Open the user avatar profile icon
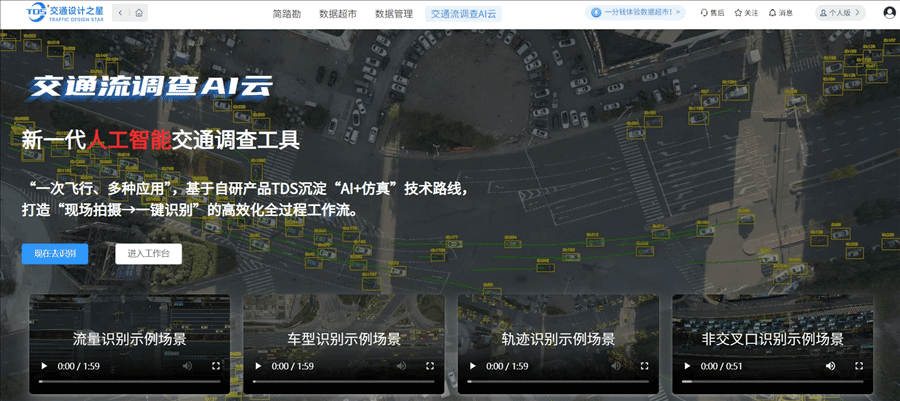 (x=890, y=13)
